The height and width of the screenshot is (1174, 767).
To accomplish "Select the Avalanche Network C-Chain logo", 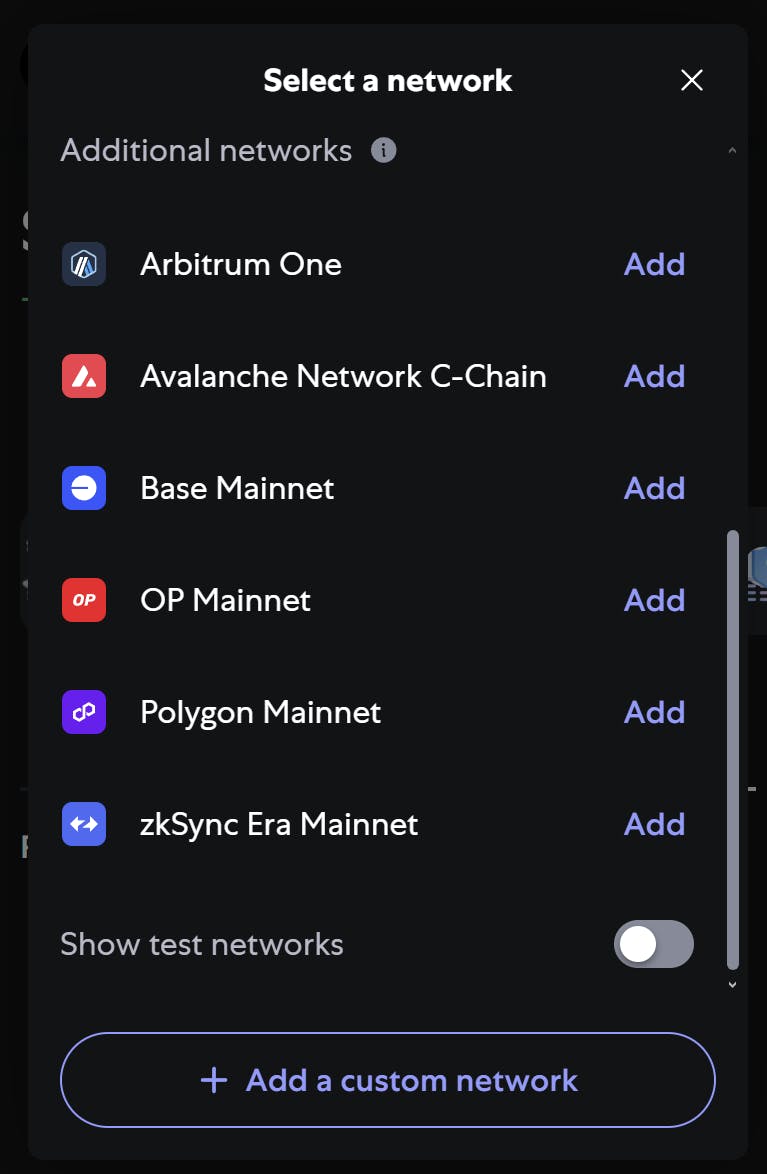I will [x=83, y=376].
